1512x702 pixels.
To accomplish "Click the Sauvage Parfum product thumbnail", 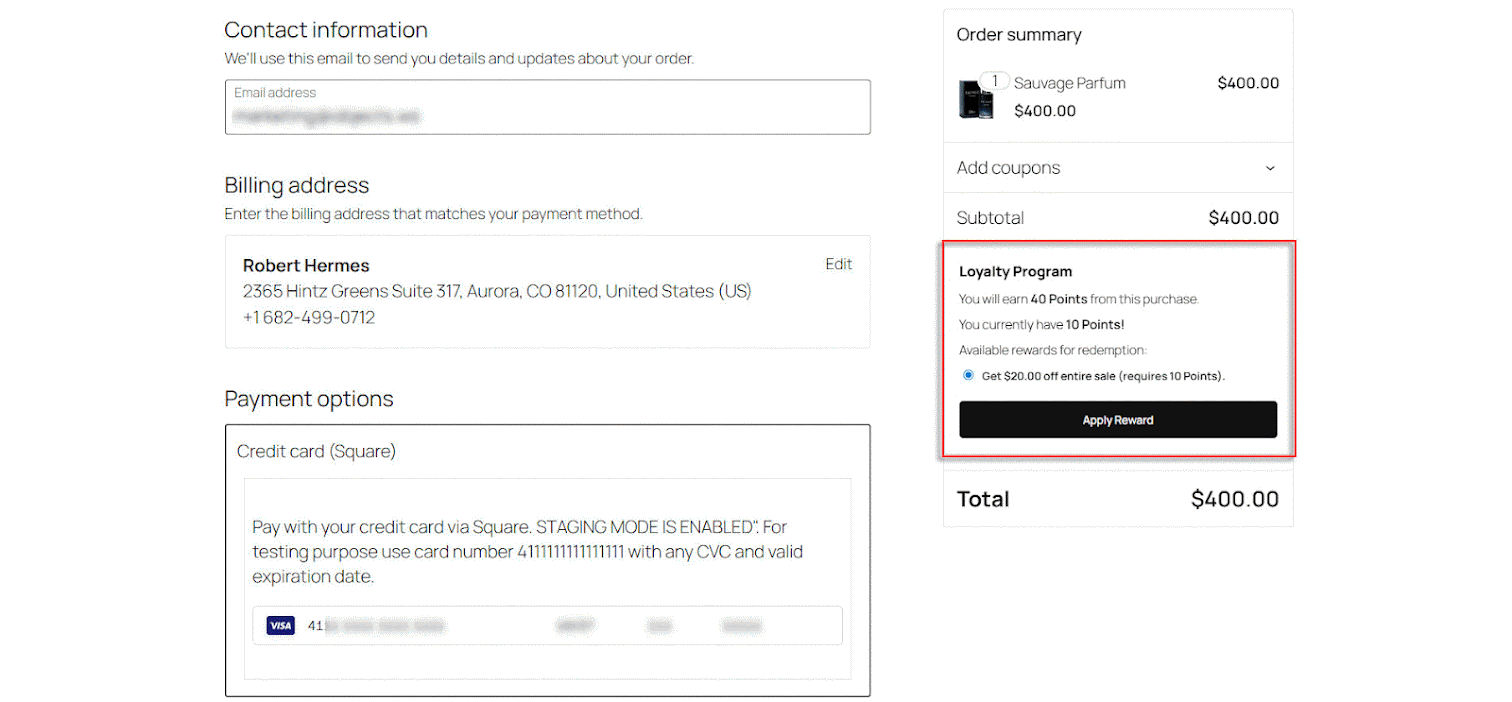I will (975, 99).
